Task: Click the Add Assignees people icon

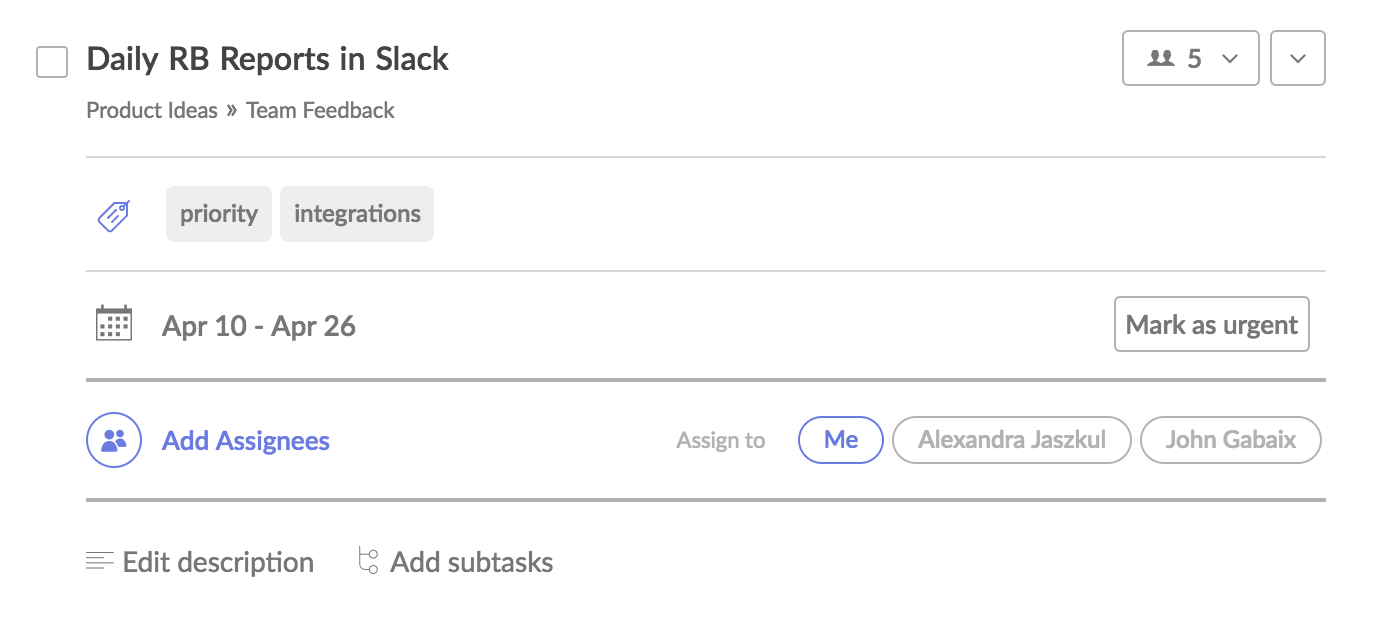Action: (x=114, y=441)
